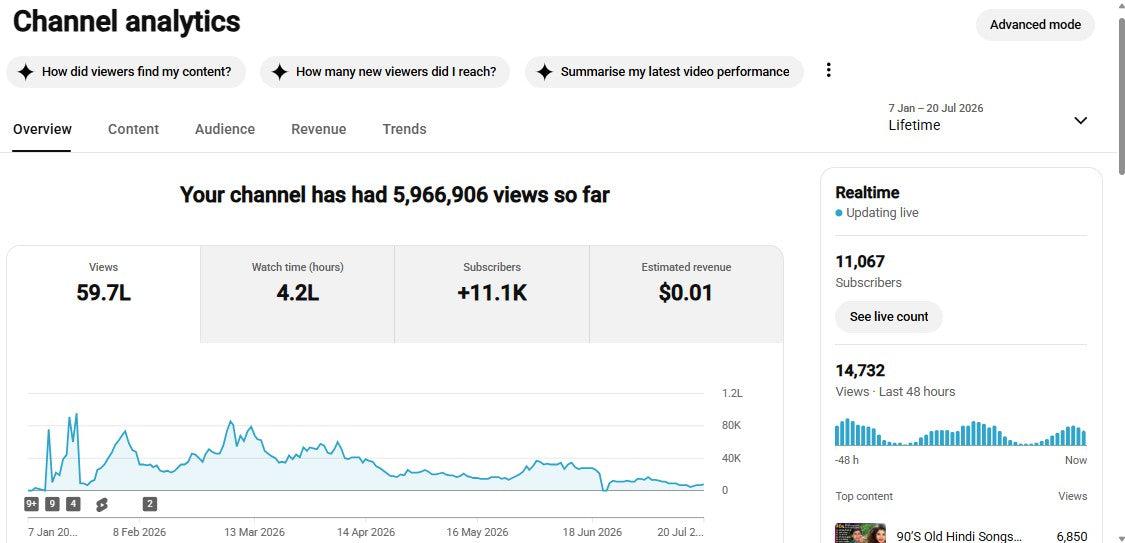This screenshot has height=543, width=1125.
Task: Open the 90's Old Hindi Songs thumbnail
Action: coord(860,534)
